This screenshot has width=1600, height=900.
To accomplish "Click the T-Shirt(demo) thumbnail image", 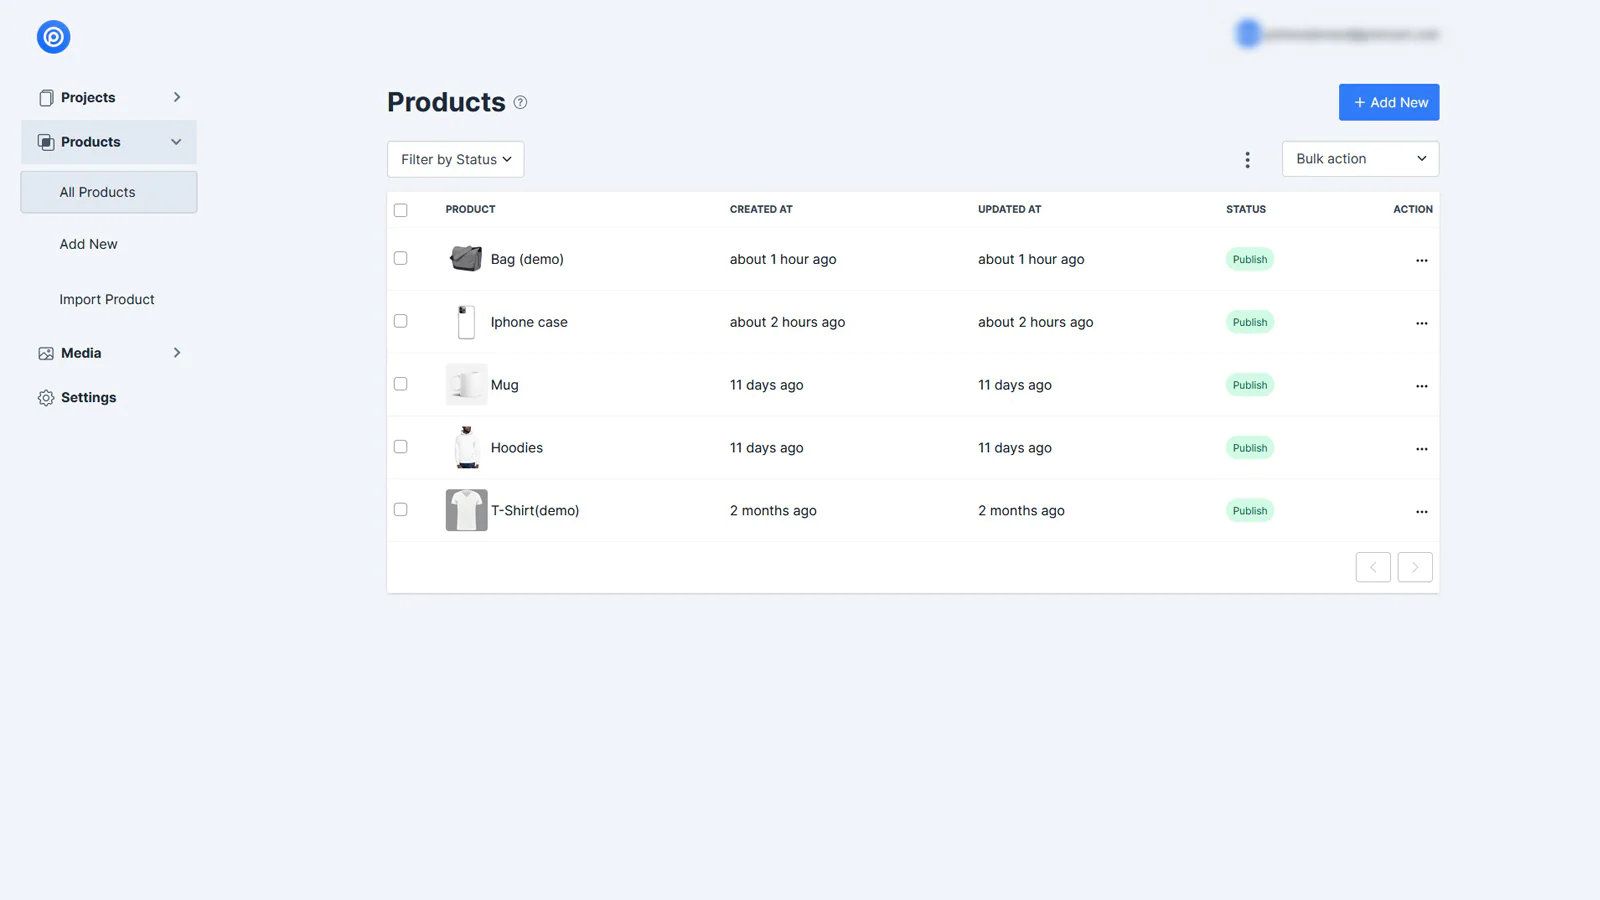I will (x=466, y=511).
